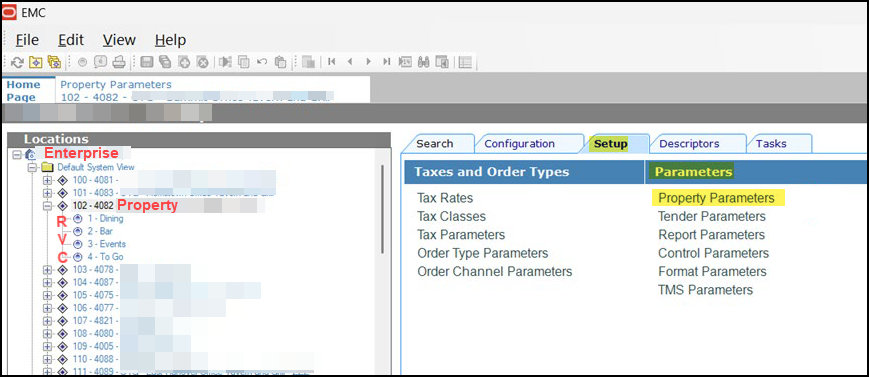Select the 2 - Bar revenue center
869x377 pixels.
click(x=100, y=231)
